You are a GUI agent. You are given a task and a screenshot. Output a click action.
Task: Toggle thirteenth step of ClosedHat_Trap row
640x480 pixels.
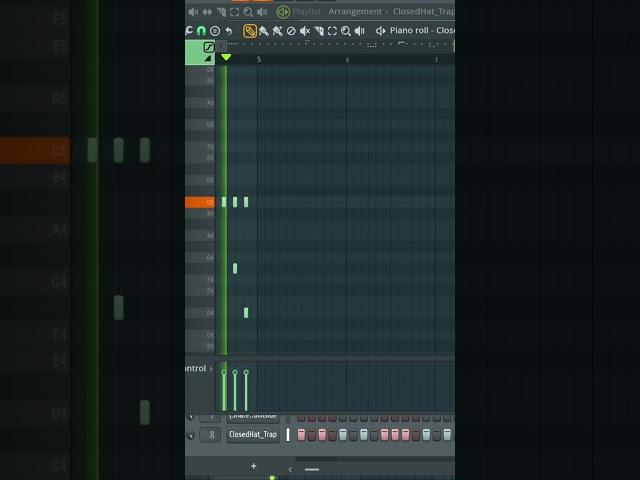426,435
